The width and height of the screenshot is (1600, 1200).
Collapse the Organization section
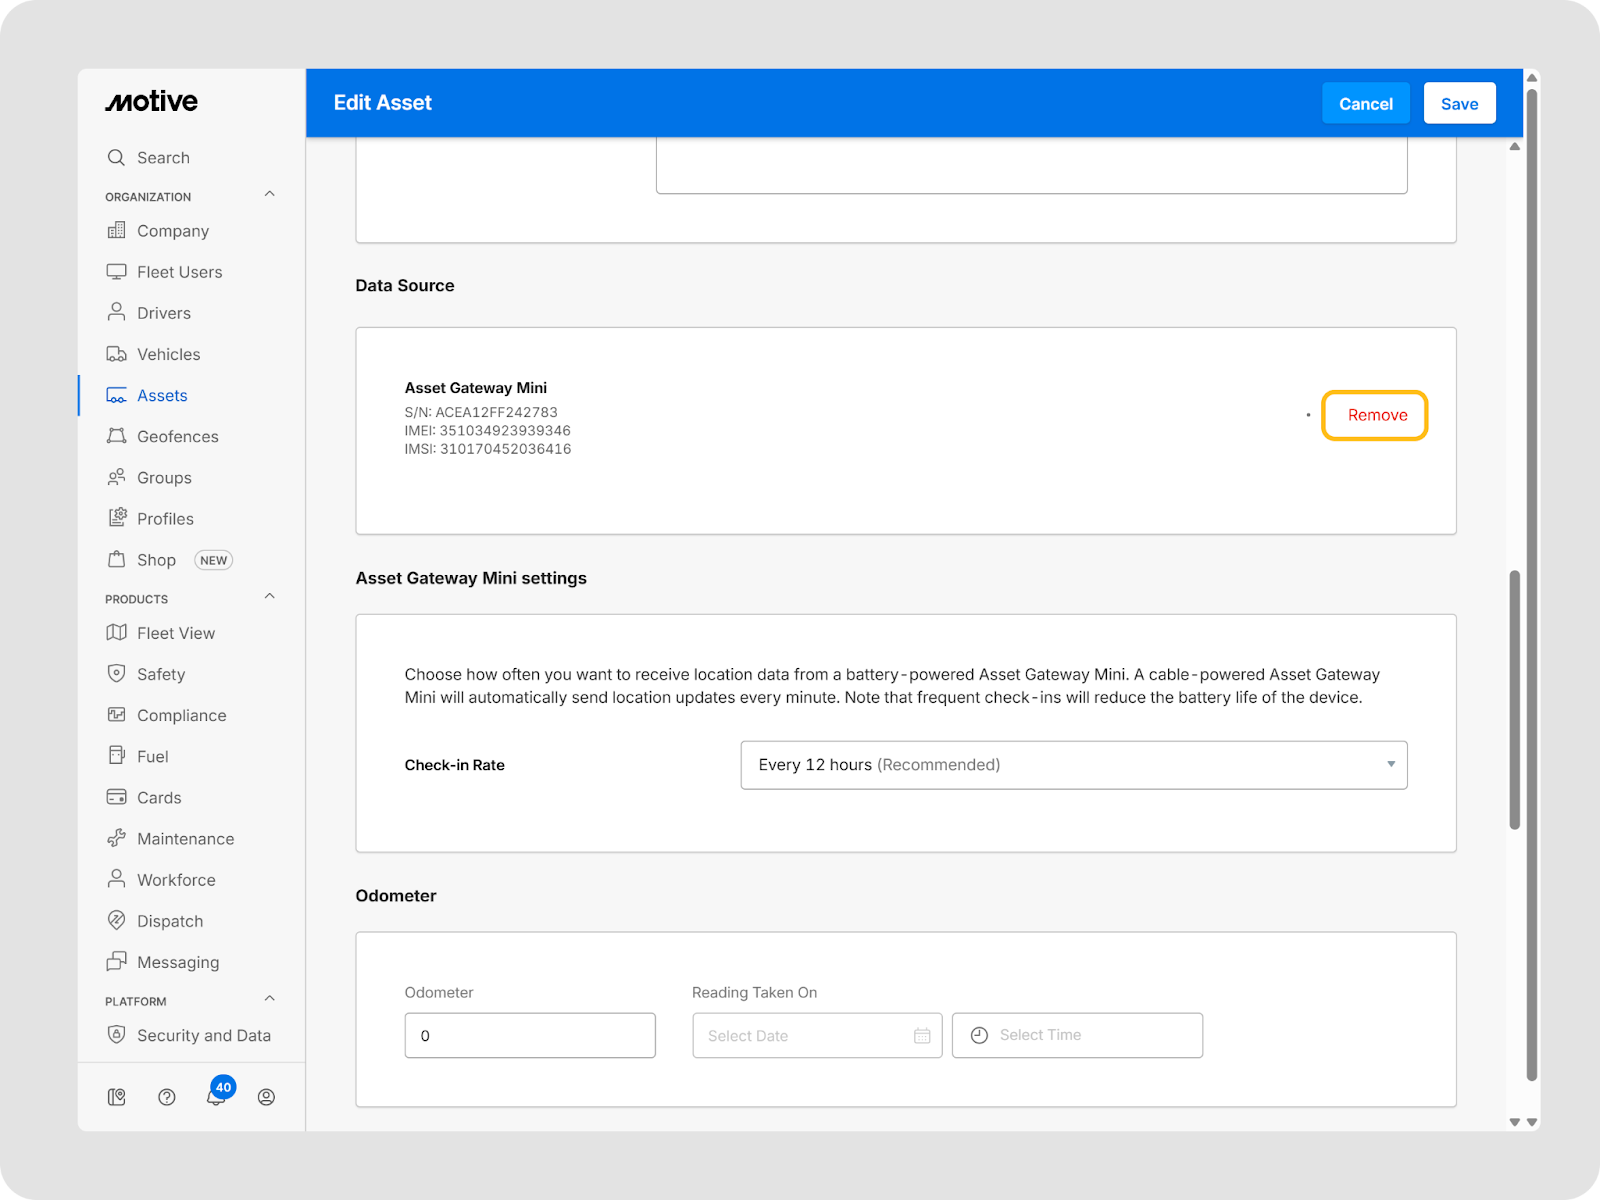269,195
